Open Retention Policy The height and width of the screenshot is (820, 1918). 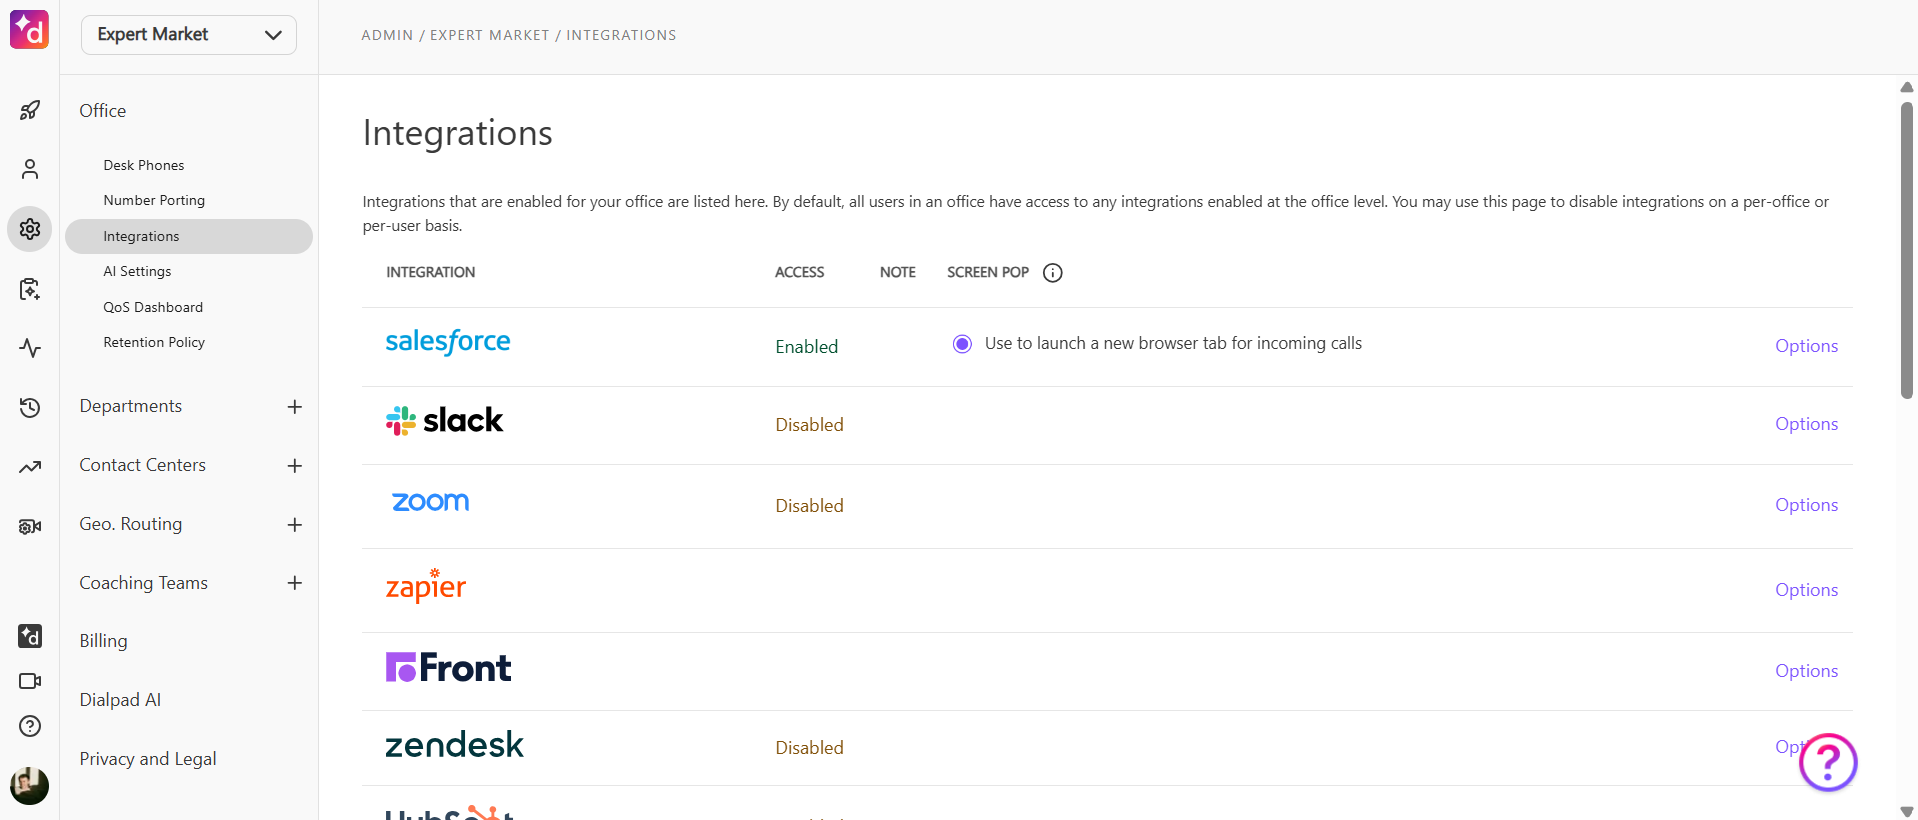154,342
